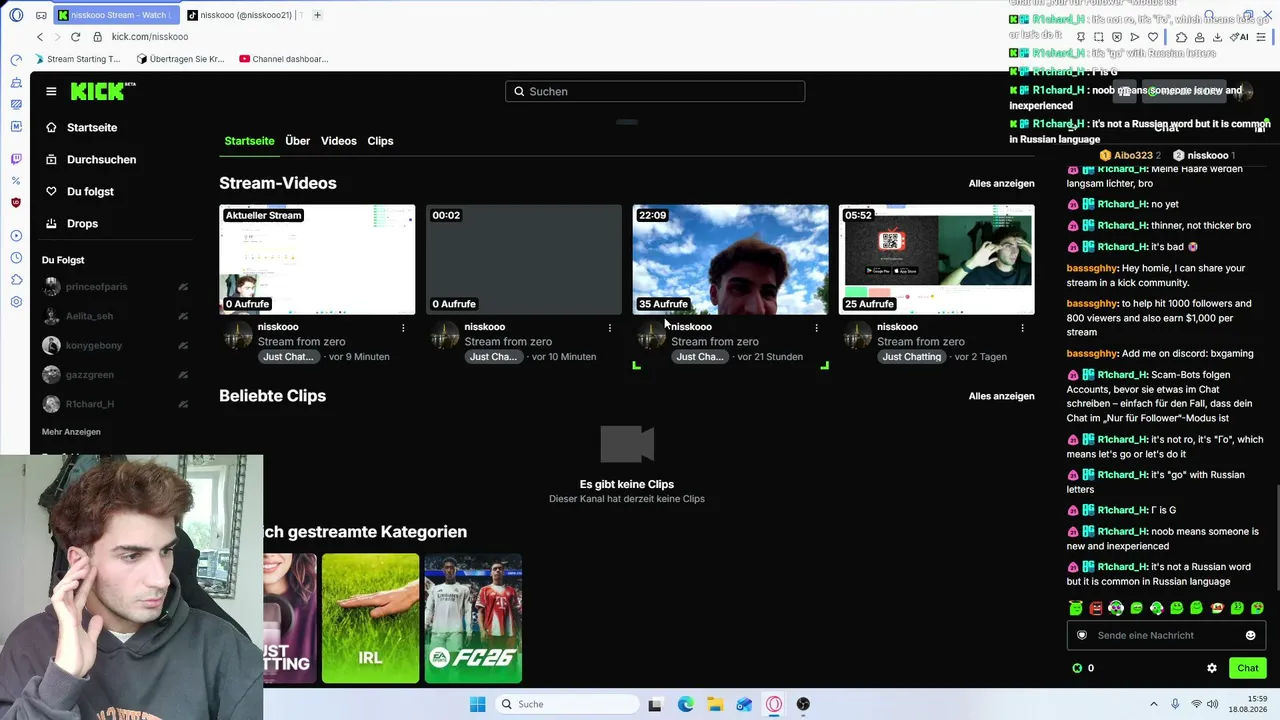Switch to the Über channel tab
This screenshot has width=1280, height=720.
pyautogui.click(x=297, y=141)
